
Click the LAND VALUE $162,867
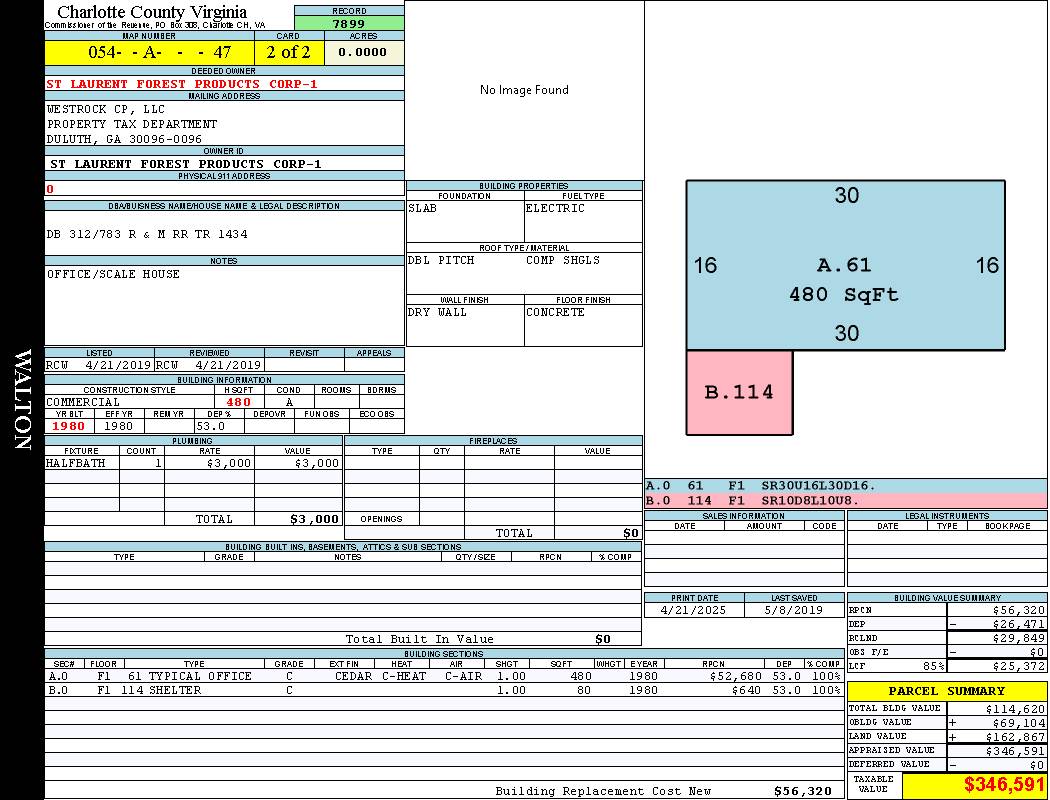(1015, 736)
